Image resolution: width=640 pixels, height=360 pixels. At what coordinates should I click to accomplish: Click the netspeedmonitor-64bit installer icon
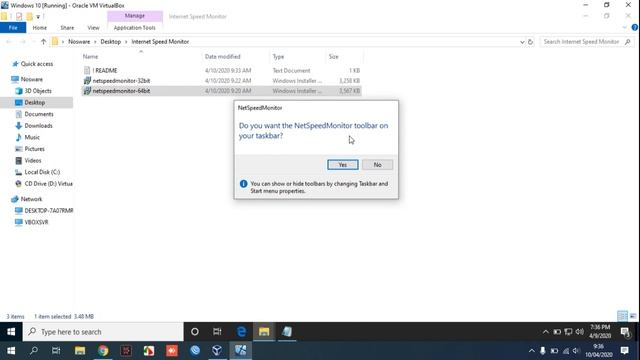87,91
